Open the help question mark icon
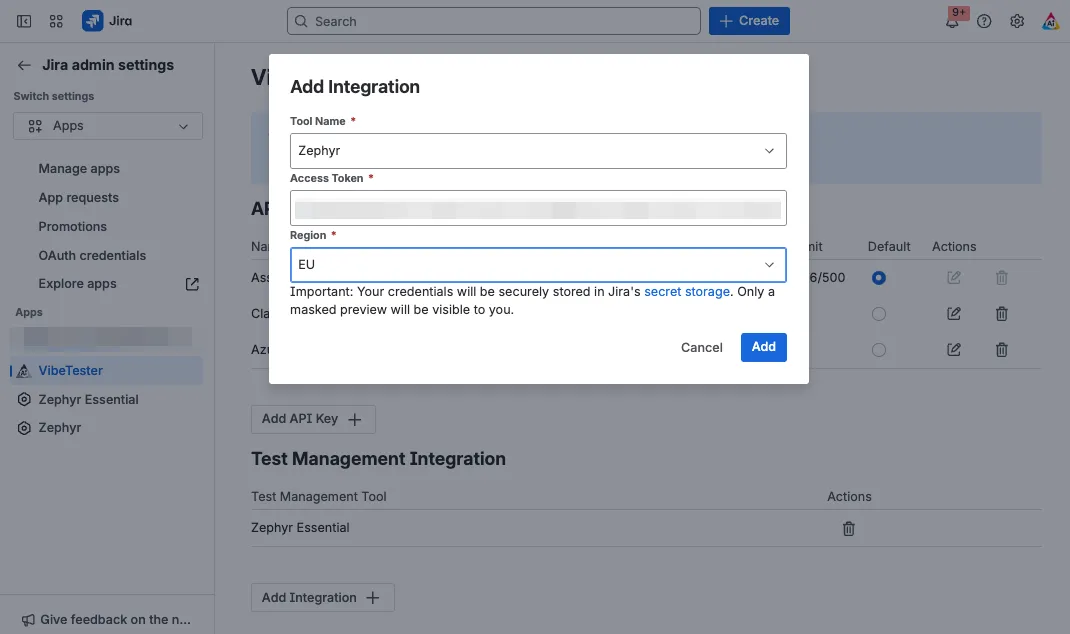The height and width of the screenshot is (634, 1070). [984, 21]
